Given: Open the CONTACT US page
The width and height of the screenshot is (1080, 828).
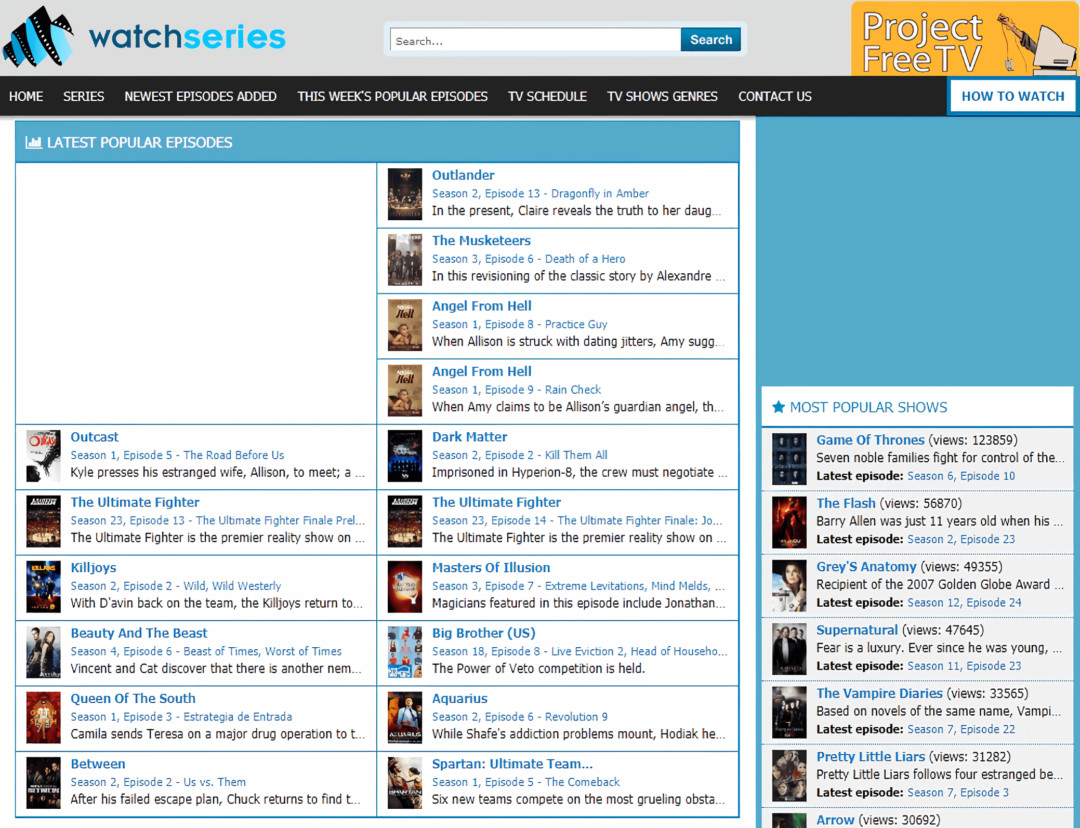Looking at the screenshot, I should (x=775, y=96).
